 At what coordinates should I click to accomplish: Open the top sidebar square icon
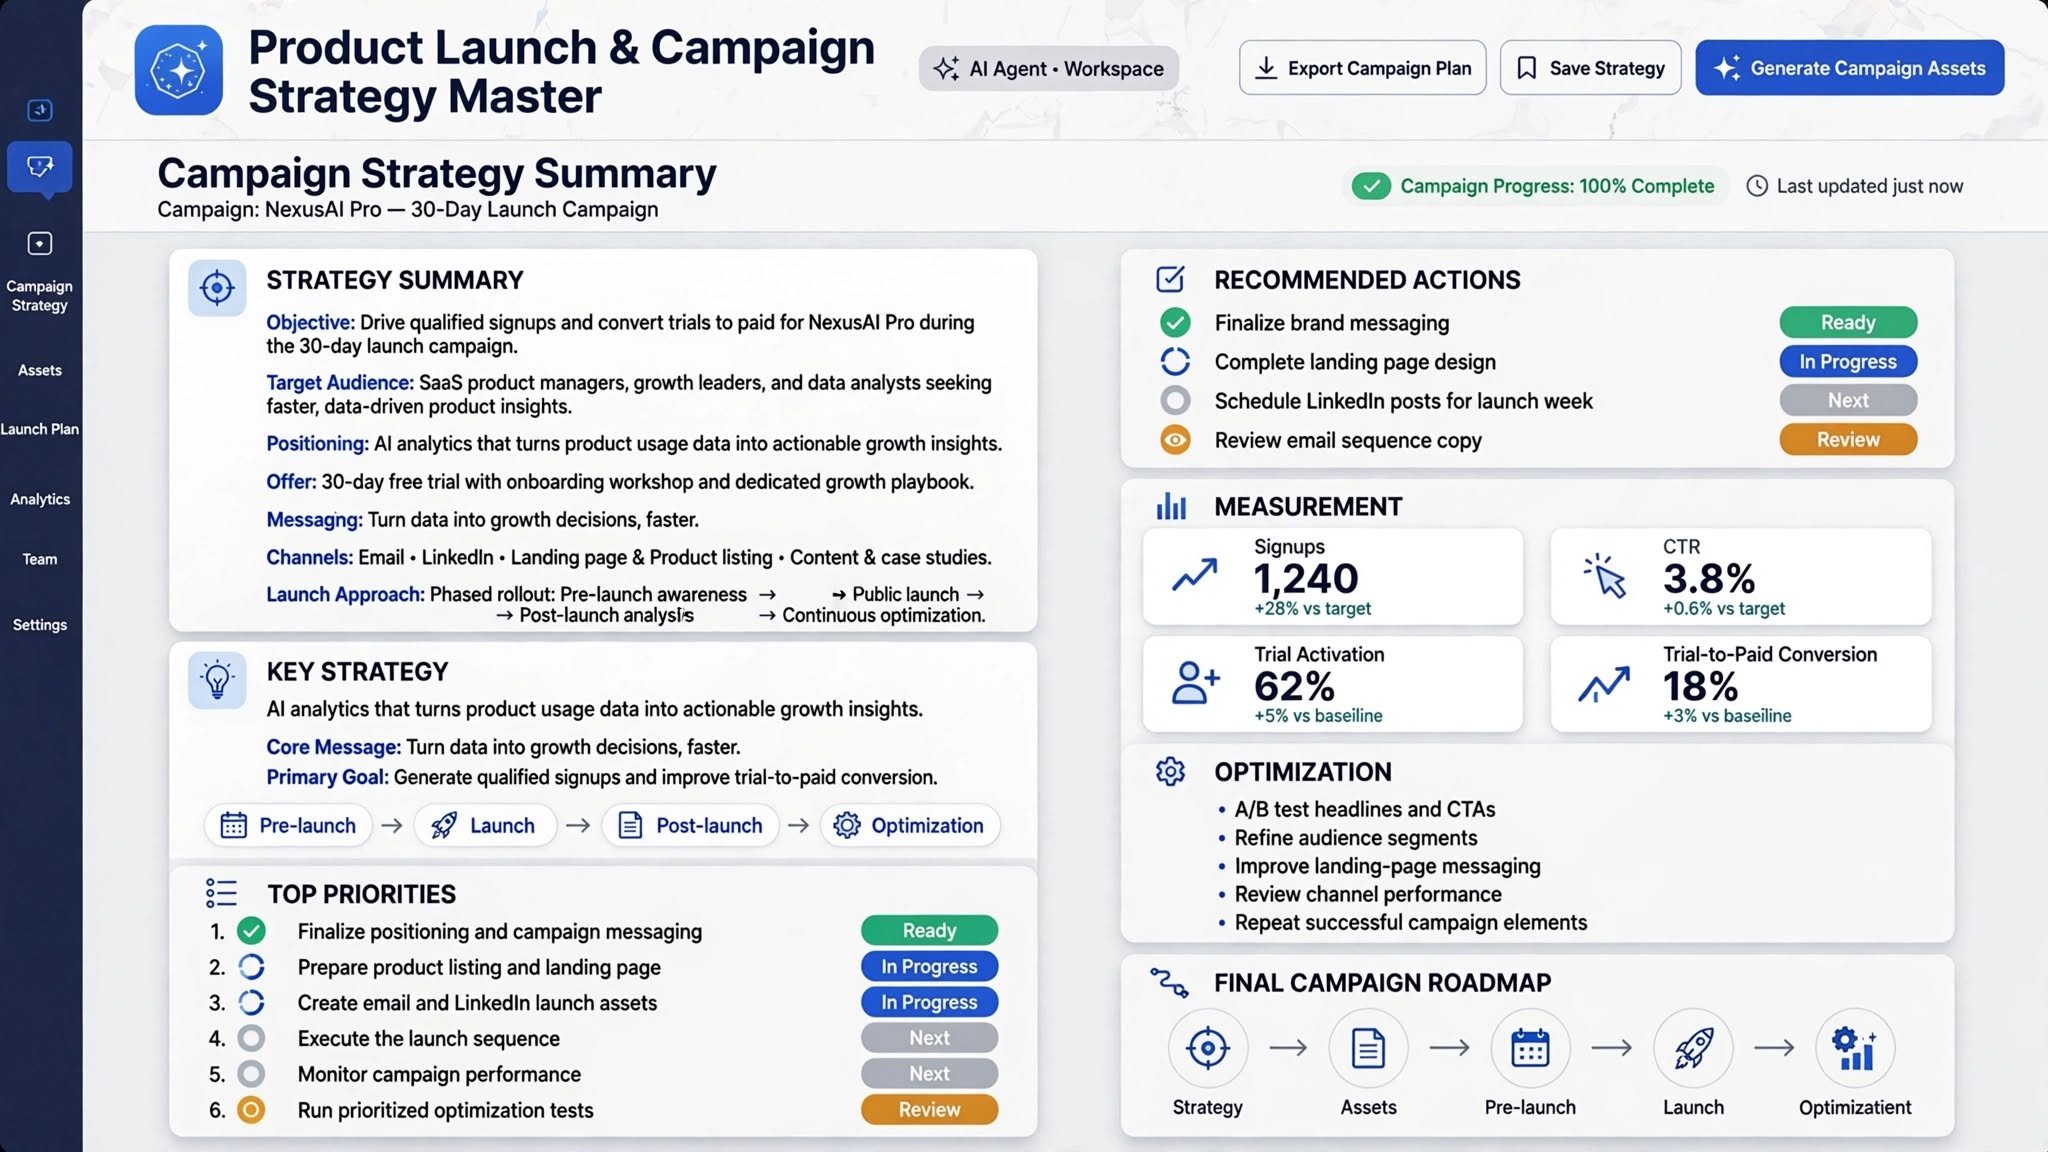click(40, 110)
